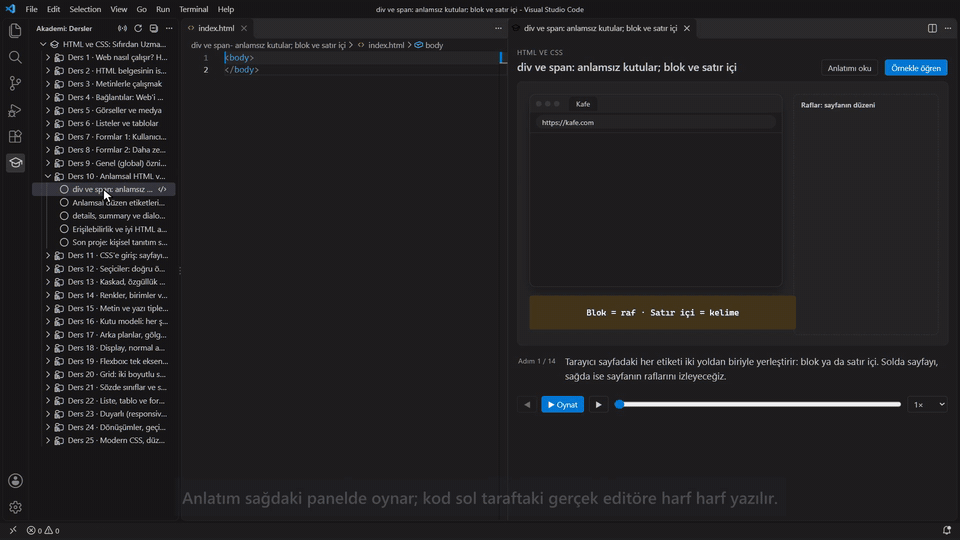Open Run and Debug view icon

tap(15, 110)
